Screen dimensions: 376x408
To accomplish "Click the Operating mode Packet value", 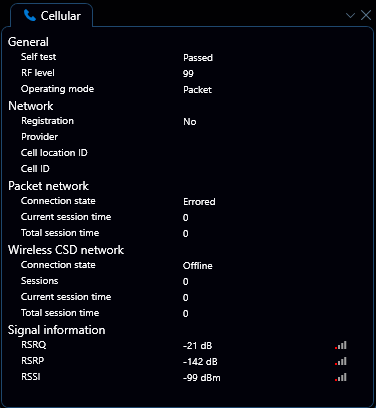I will point(197,90).
